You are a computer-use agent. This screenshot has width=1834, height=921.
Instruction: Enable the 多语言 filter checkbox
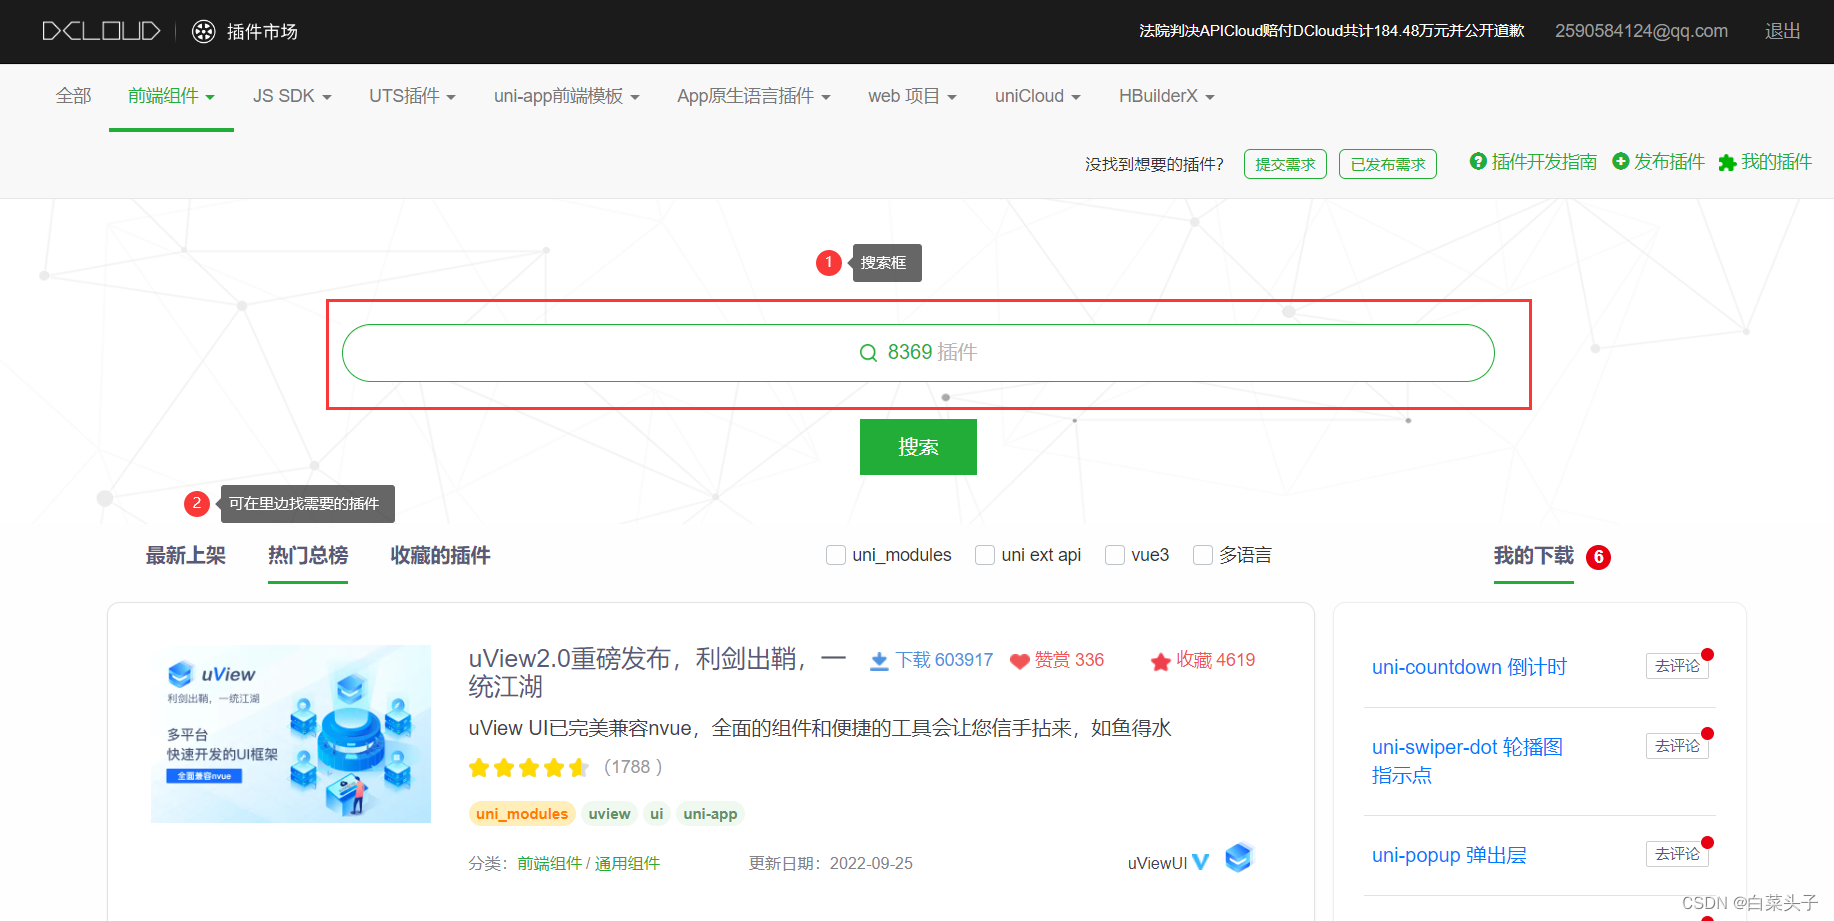coord(1202,555)
